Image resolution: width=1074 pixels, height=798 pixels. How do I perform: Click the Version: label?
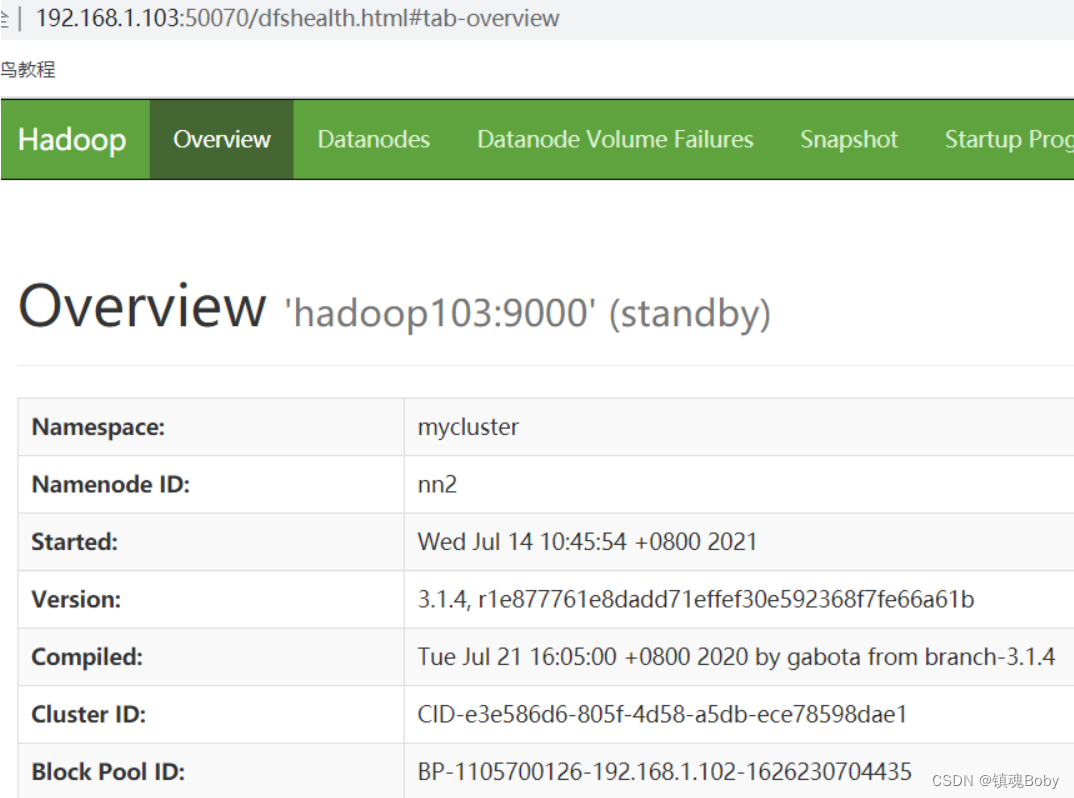76,599
